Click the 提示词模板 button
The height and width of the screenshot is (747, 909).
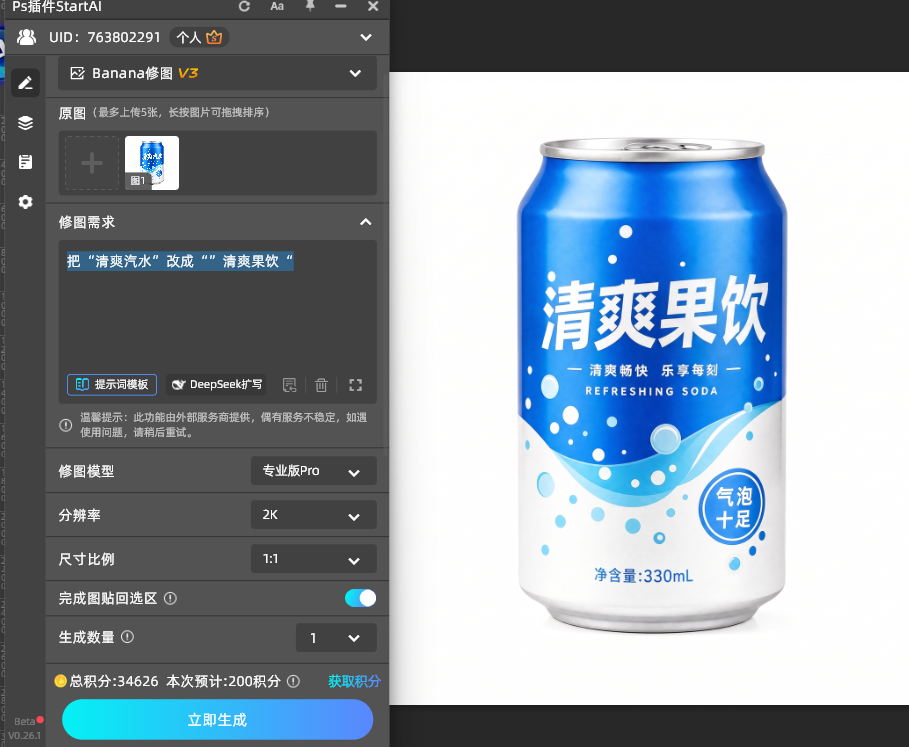coord(112,385)
